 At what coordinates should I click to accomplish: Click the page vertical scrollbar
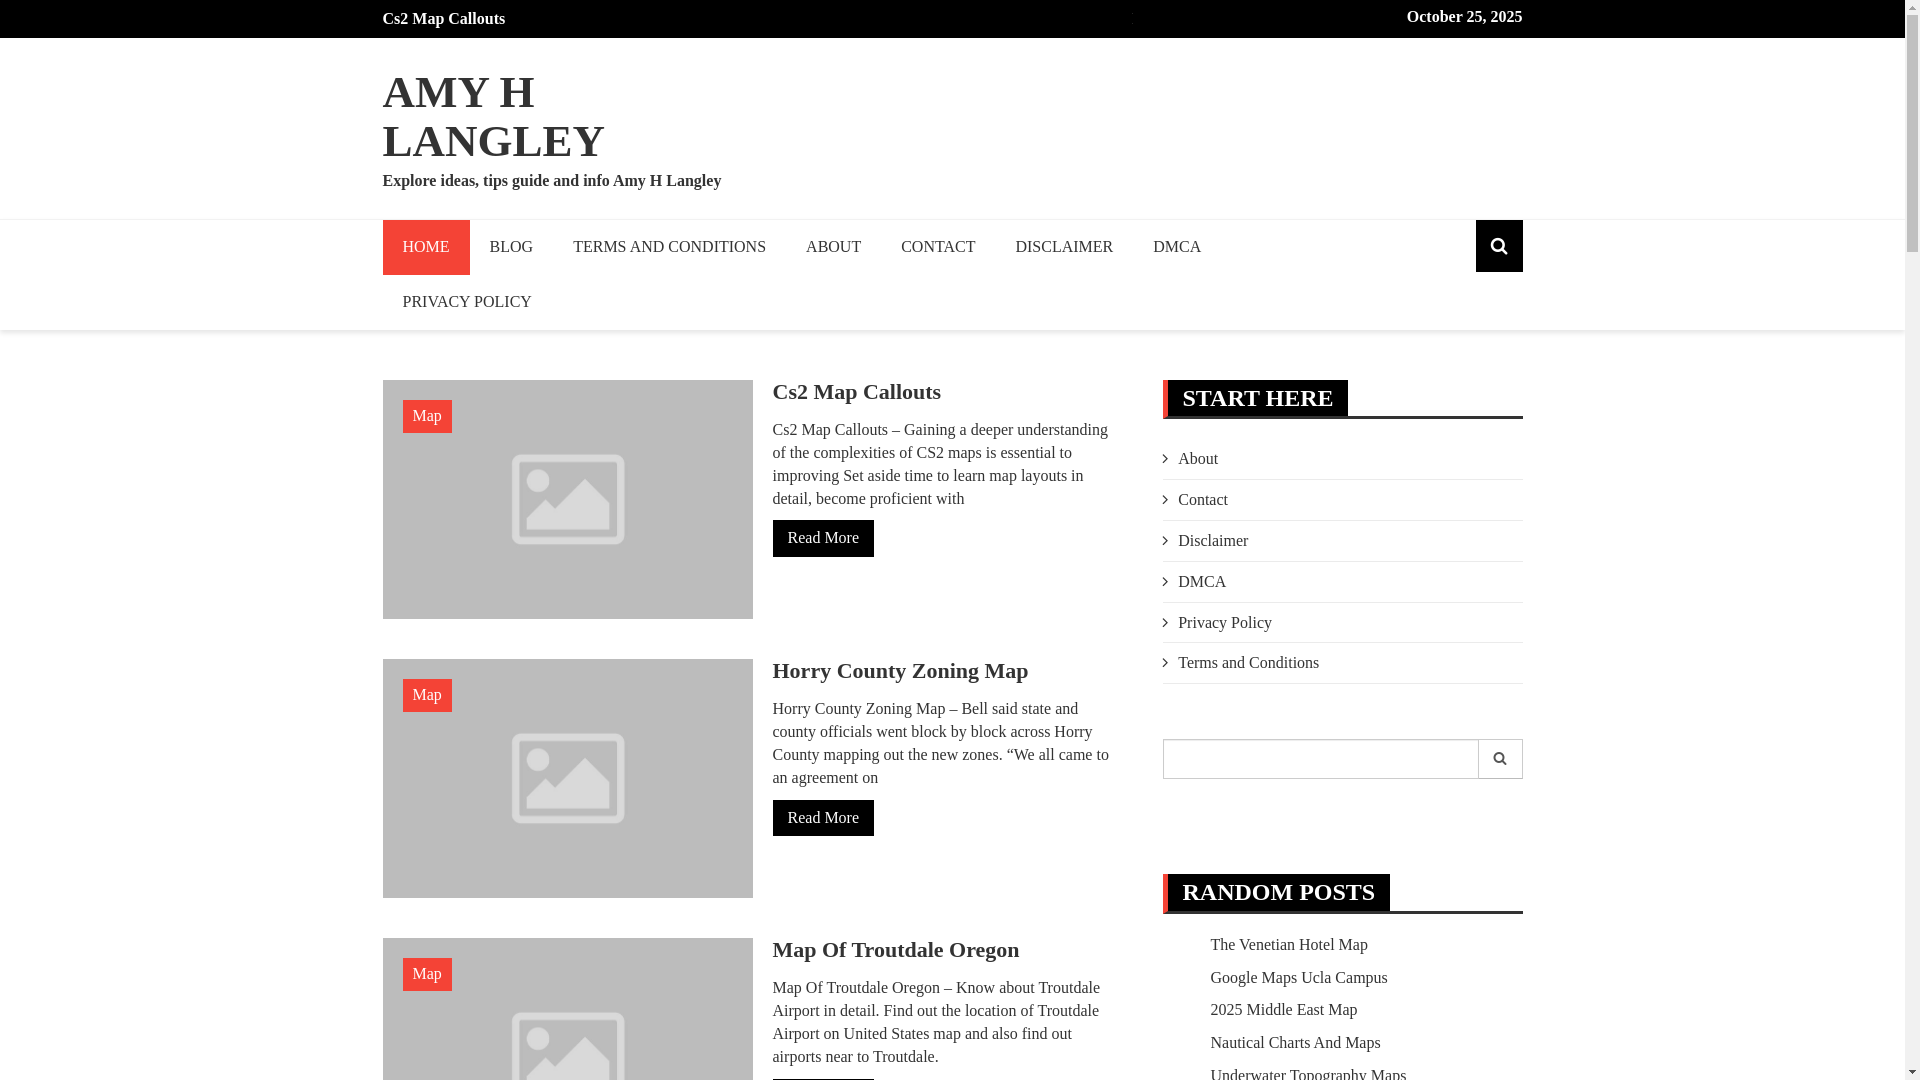[x=1912, y=540]
